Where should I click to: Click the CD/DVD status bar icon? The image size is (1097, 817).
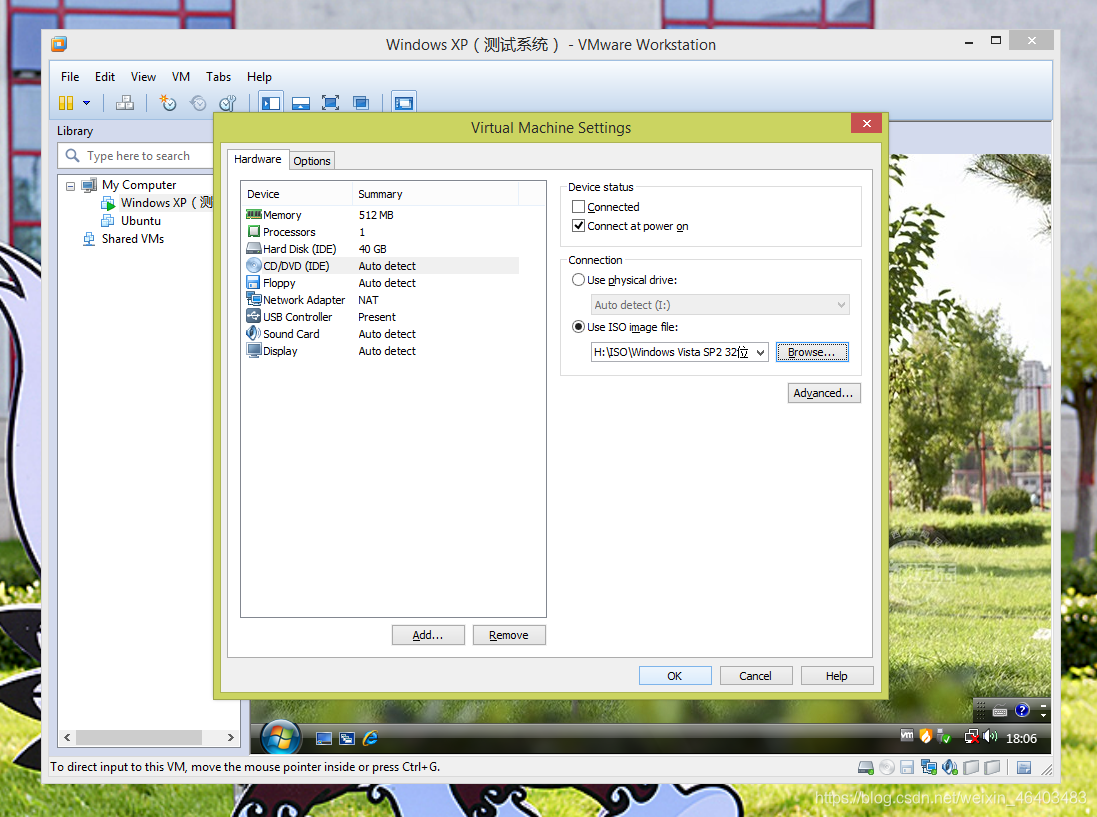coord(887,767)
